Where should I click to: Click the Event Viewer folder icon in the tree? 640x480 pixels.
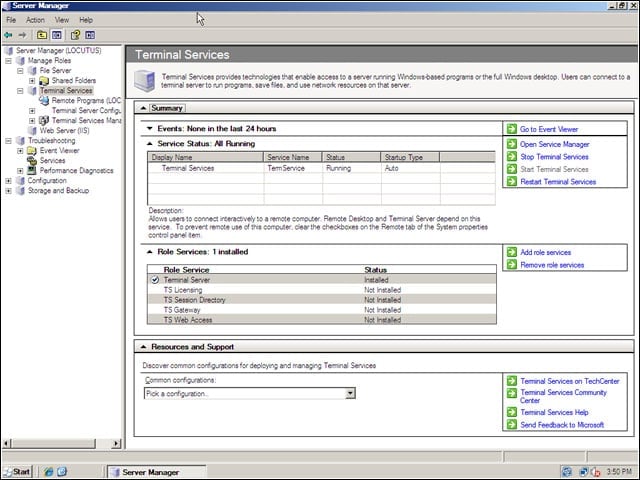(x=31, y=151)
